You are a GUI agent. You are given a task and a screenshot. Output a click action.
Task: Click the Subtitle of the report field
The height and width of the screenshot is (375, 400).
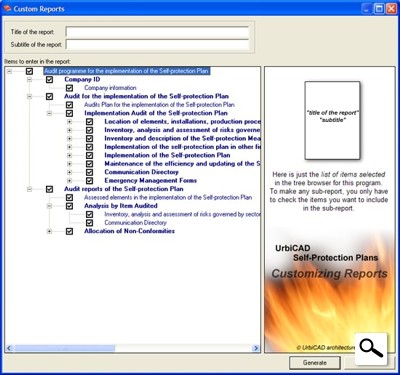click(157, 45)
